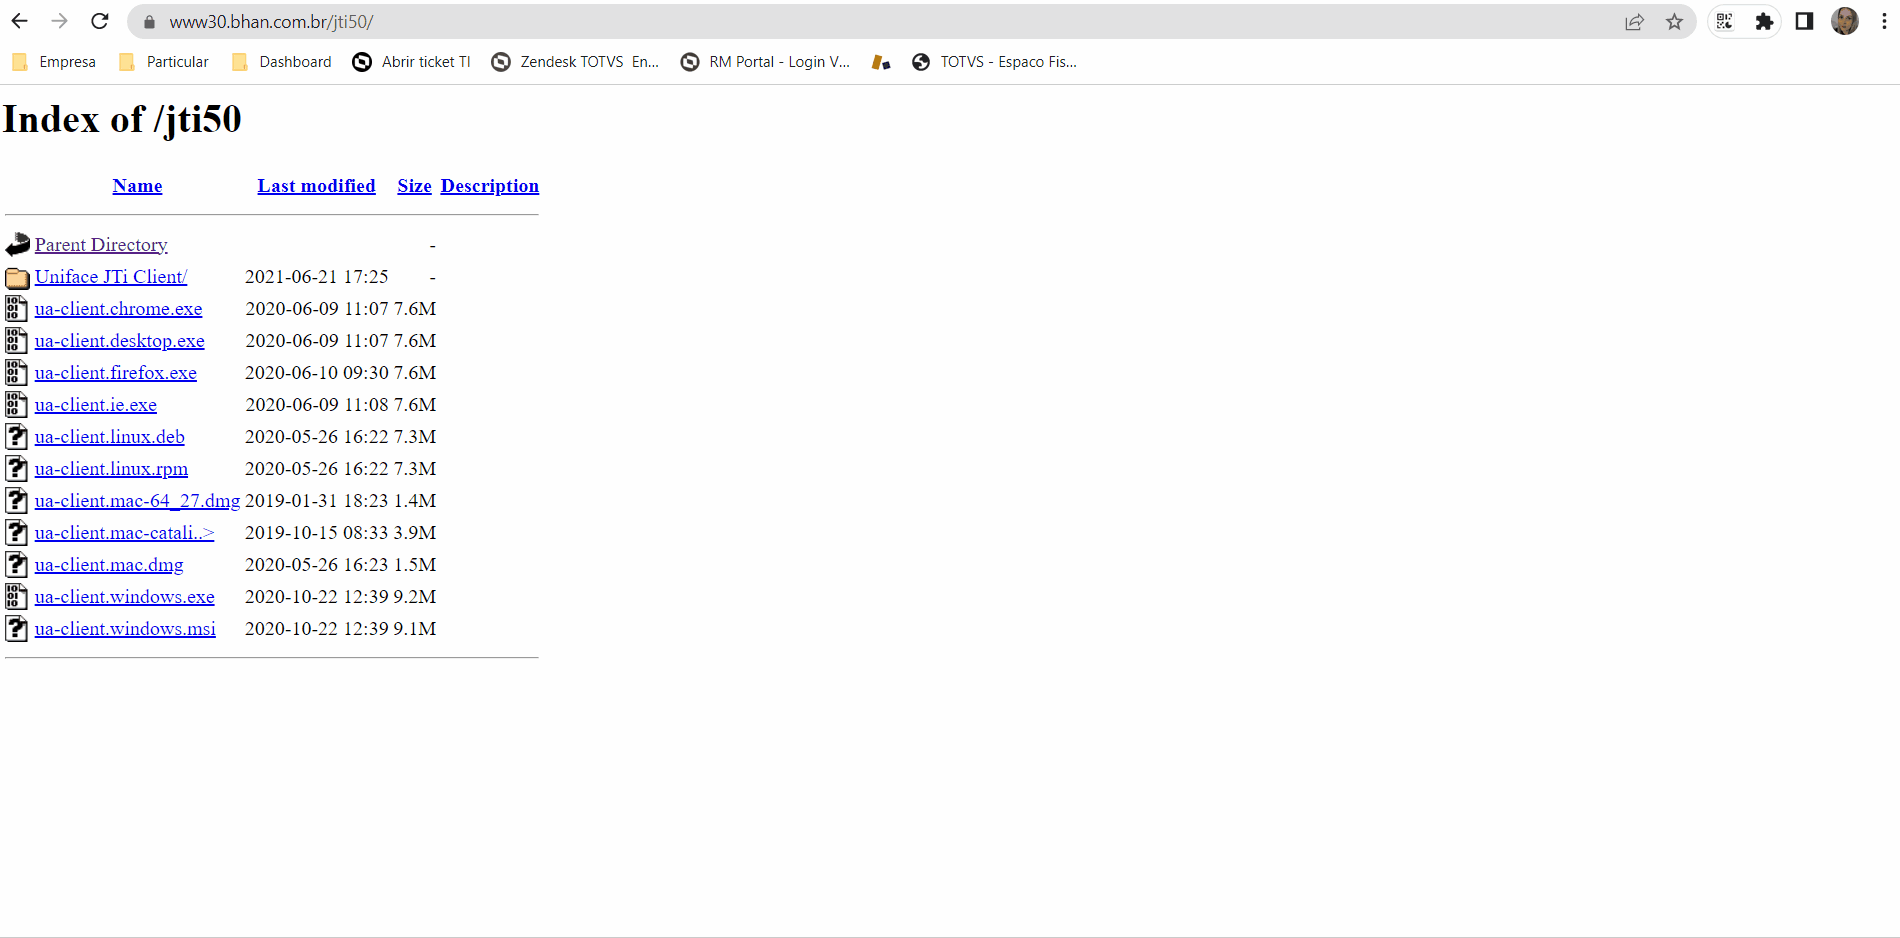
Task: Click the Uniface JTi Client folder icon
Action: (x=18, y=277)
